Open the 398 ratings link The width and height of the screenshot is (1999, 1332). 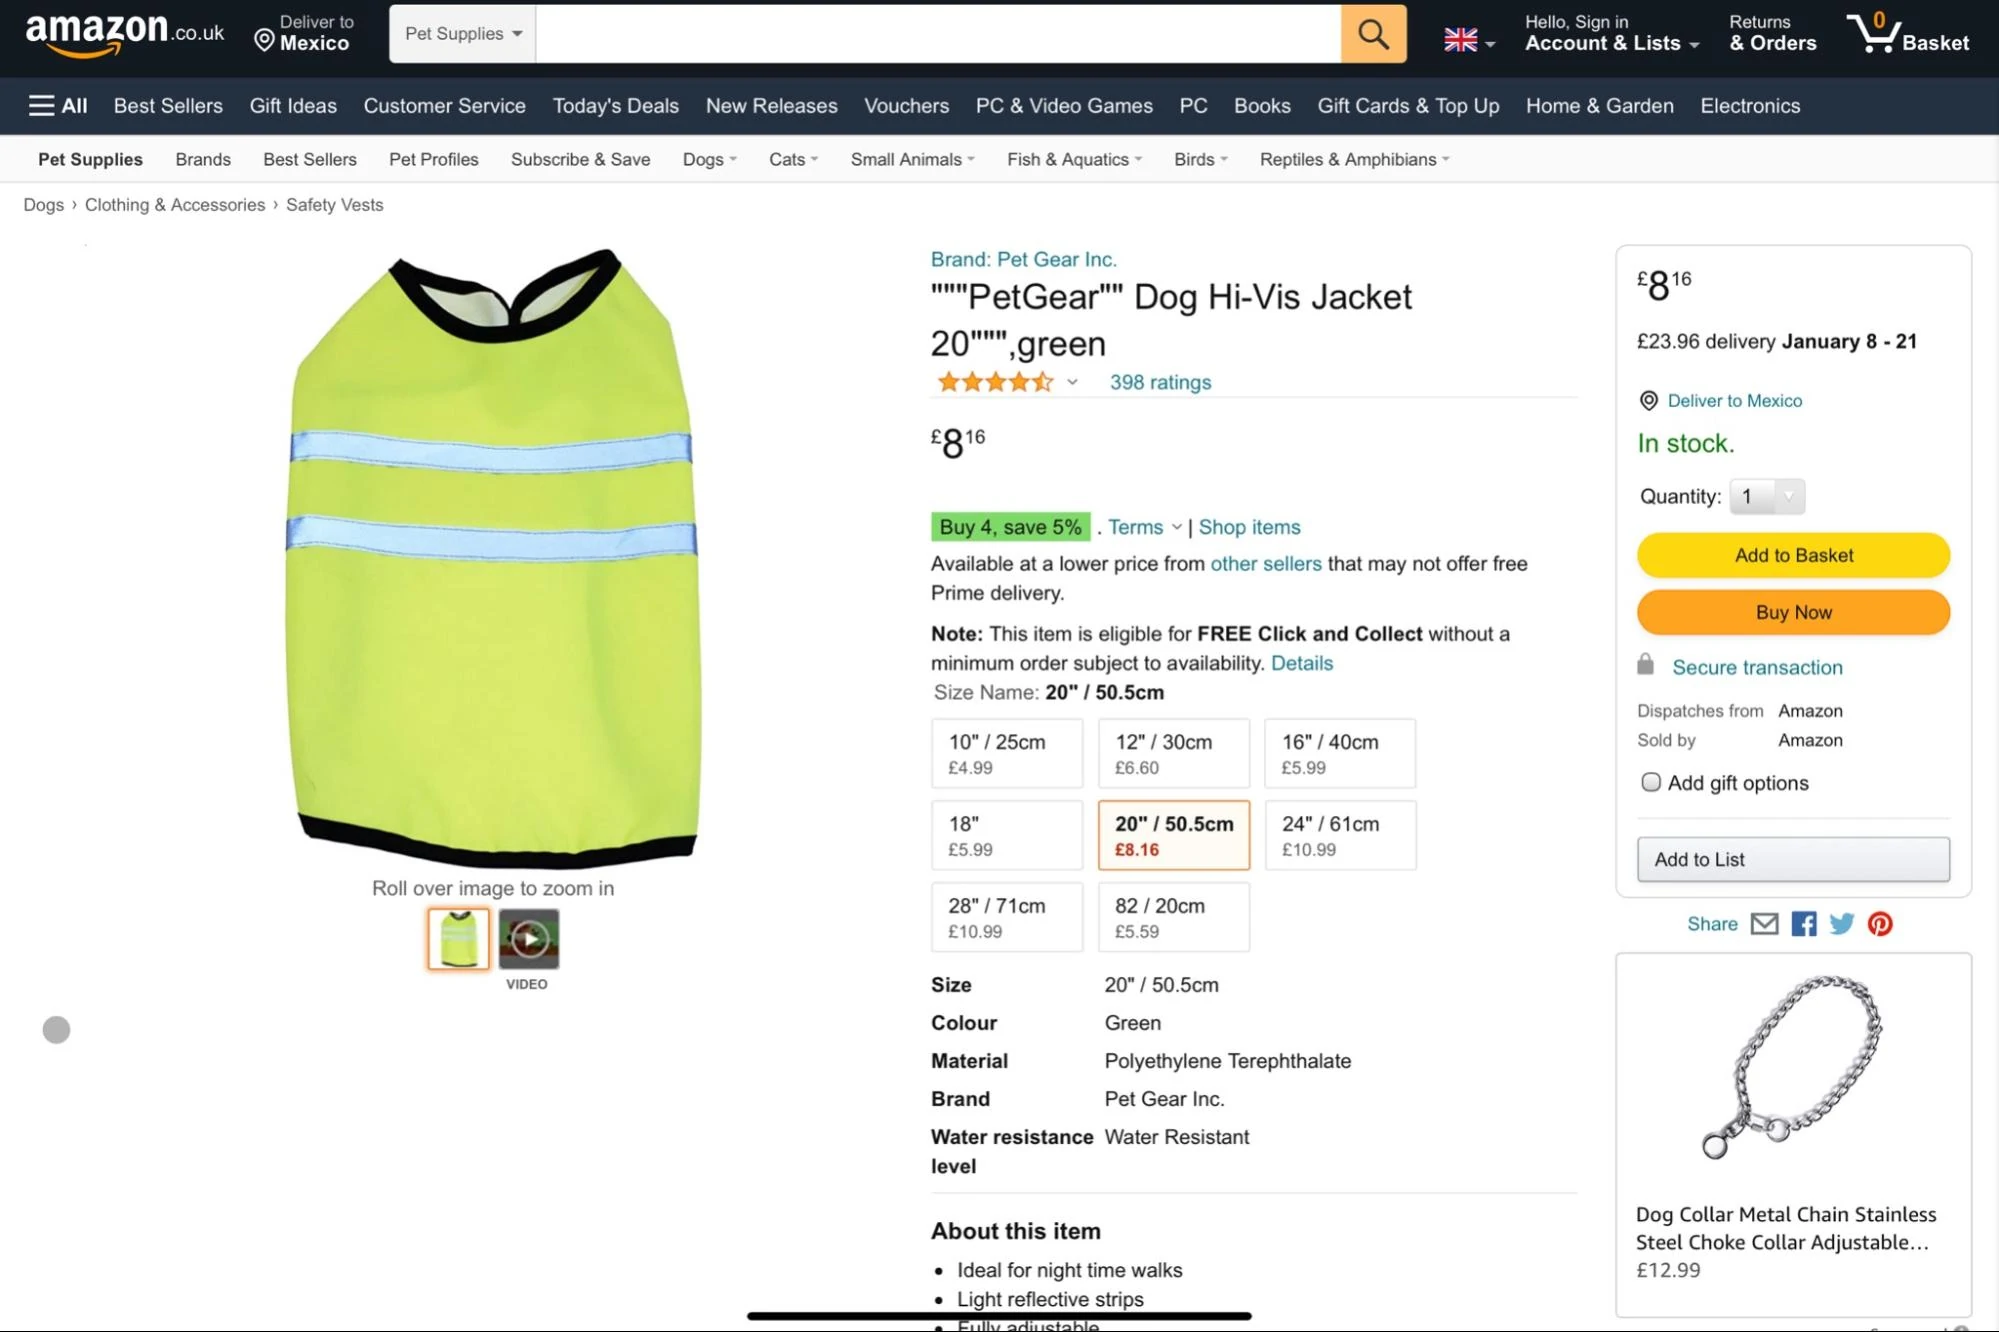pos(1160,382)
